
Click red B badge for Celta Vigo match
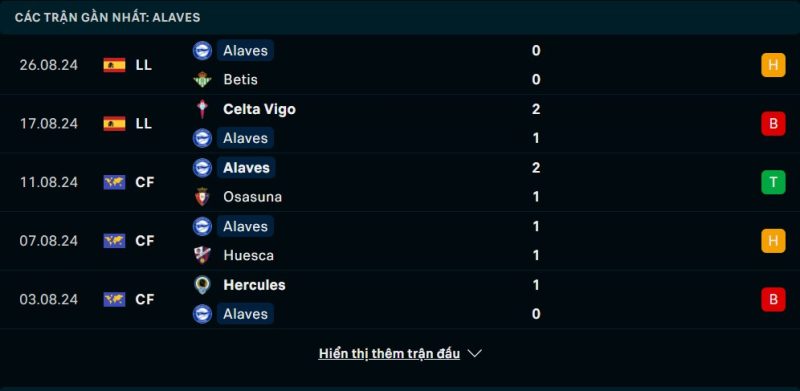(x=773, y=124)
